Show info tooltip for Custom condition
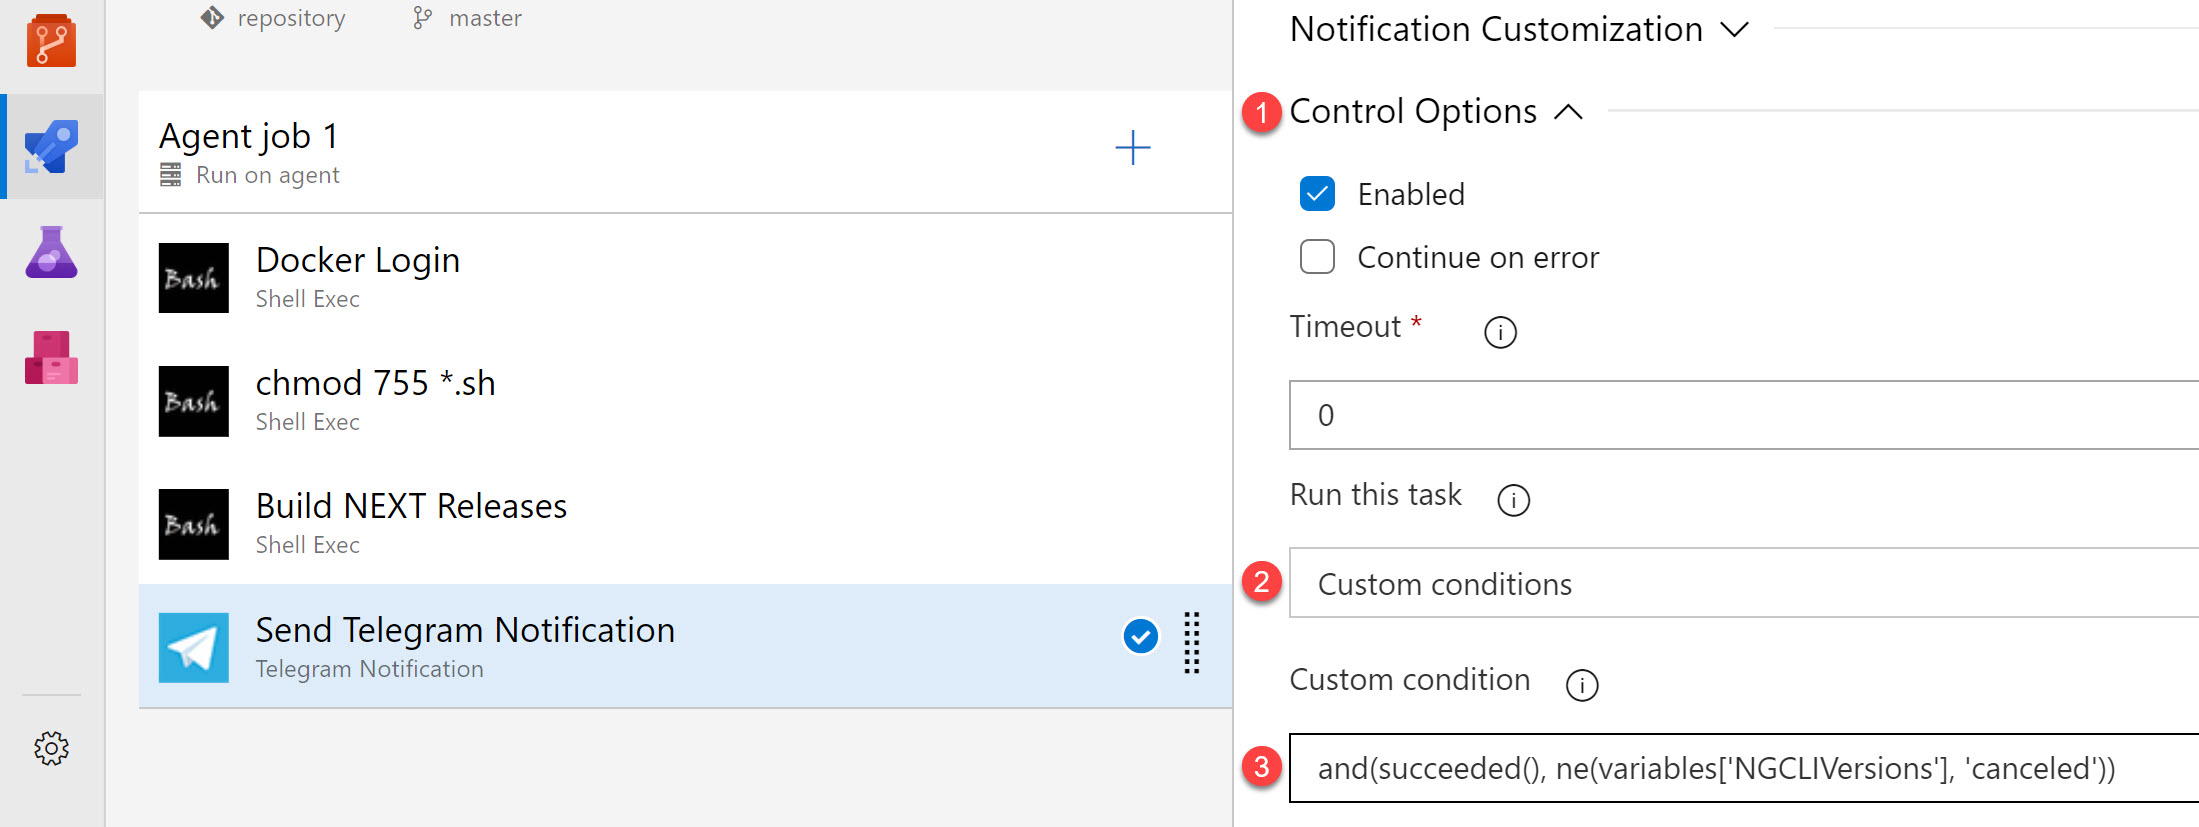The image size is (2199, 827). [x=1582, y=685]
